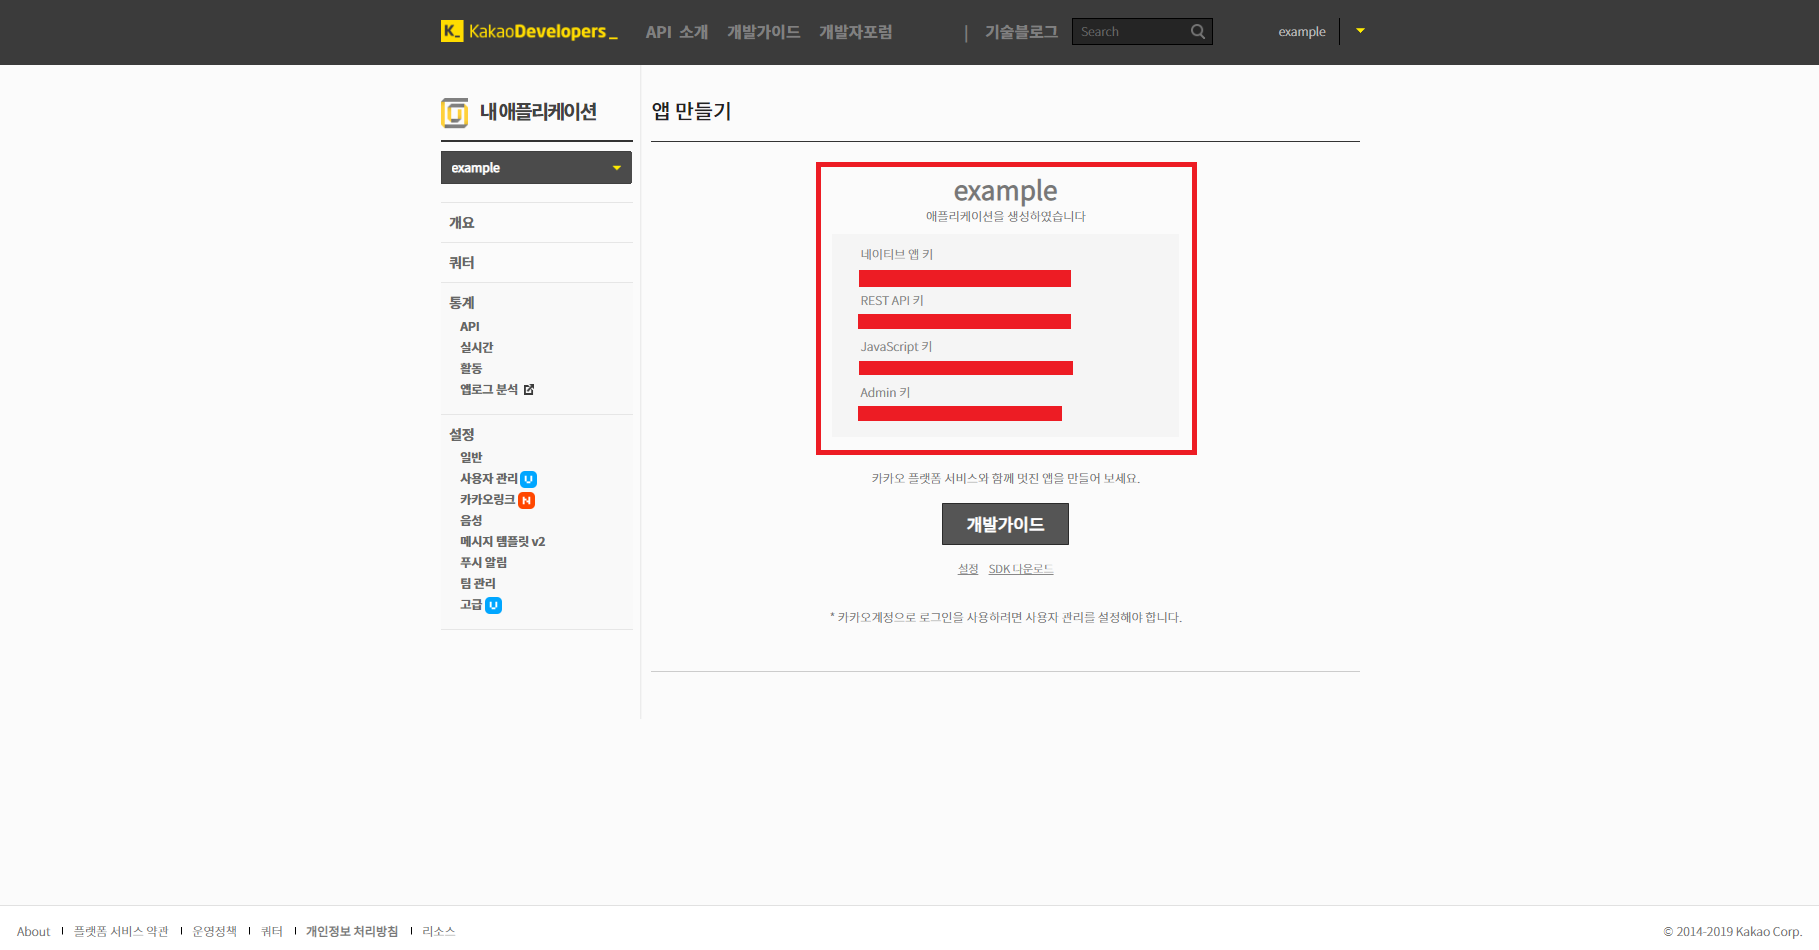Open the 기술블로그 menu link

(1021, 32)
